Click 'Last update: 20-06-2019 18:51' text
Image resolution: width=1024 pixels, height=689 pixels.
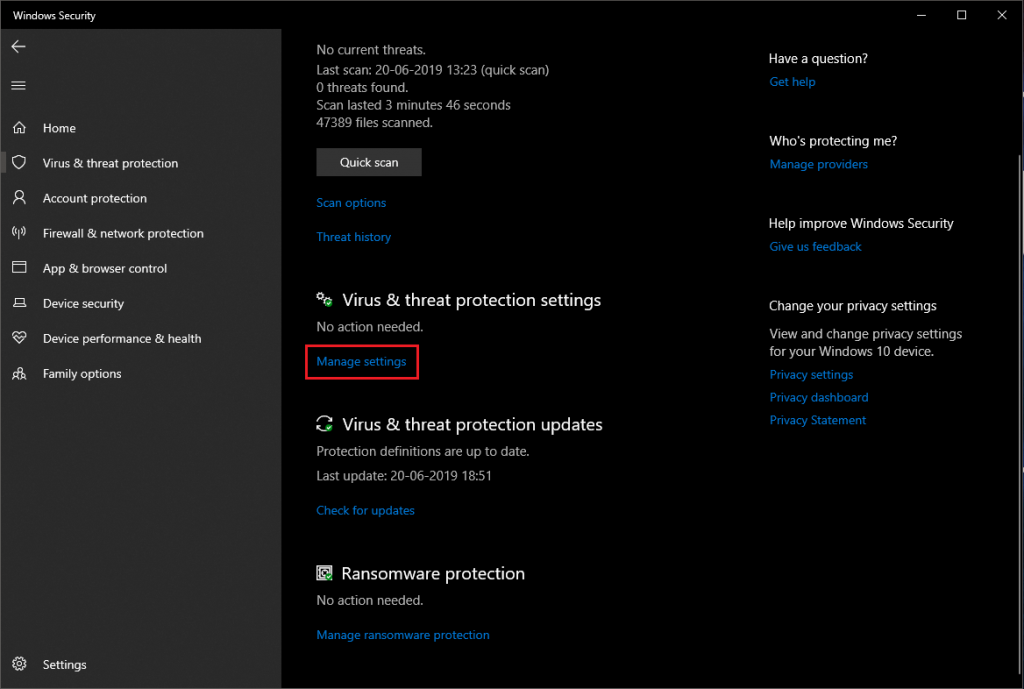[x=404, y=475]
